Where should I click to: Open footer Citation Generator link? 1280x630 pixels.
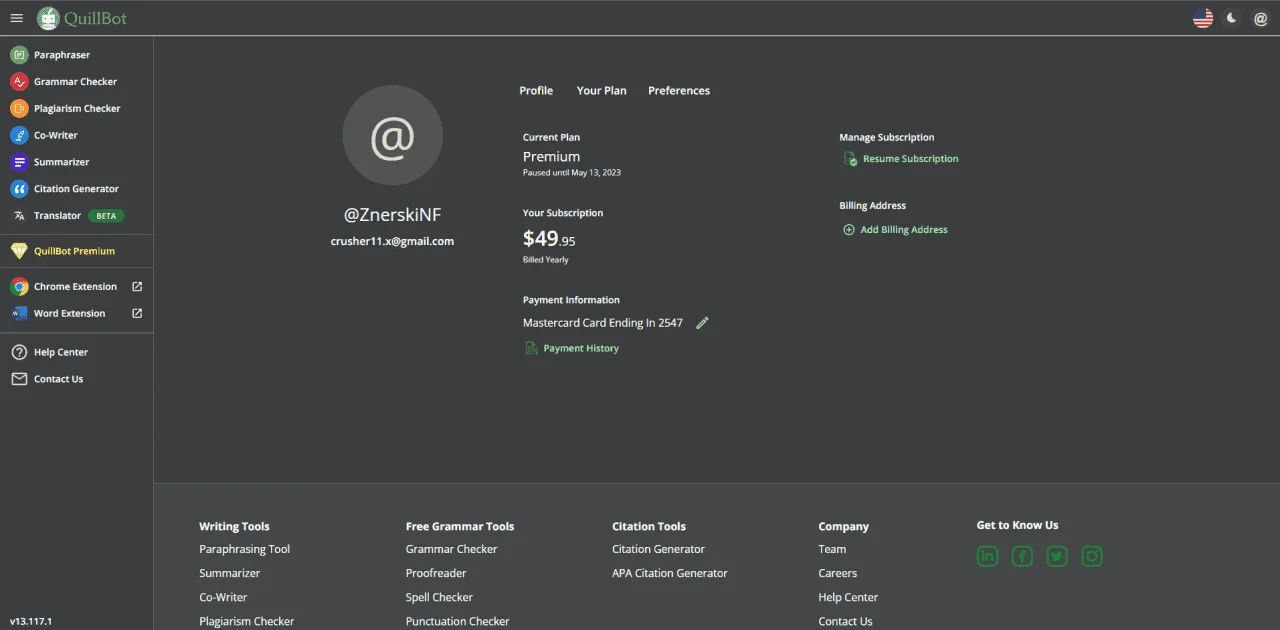[x=658, y=549]
